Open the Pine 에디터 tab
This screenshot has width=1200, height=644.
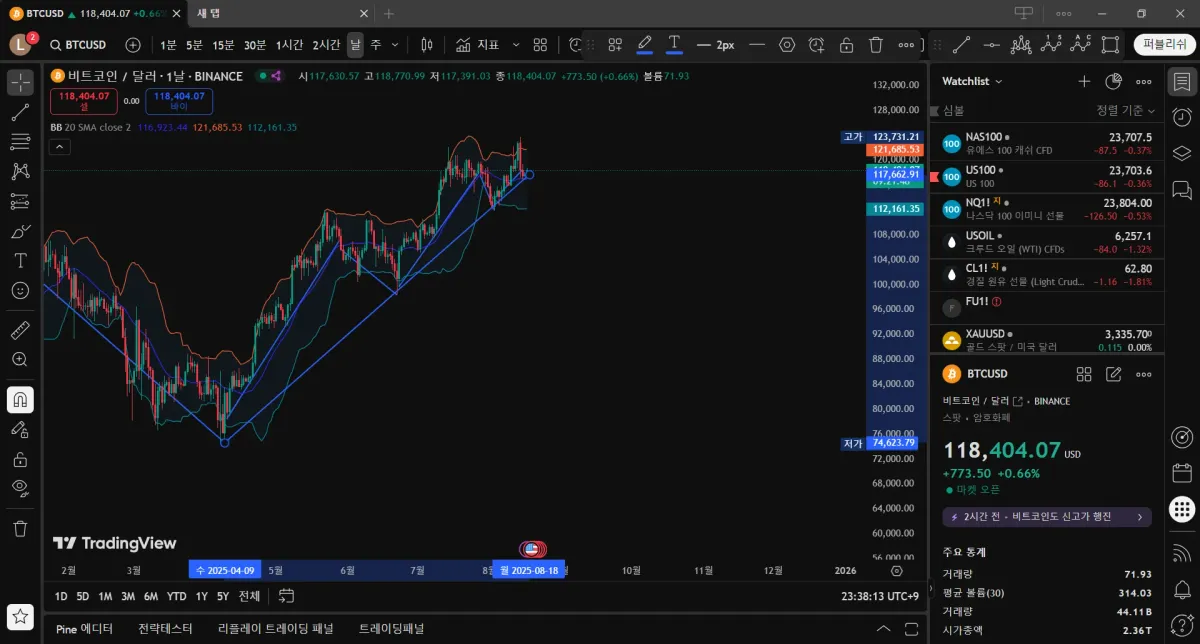click(84, 629)
